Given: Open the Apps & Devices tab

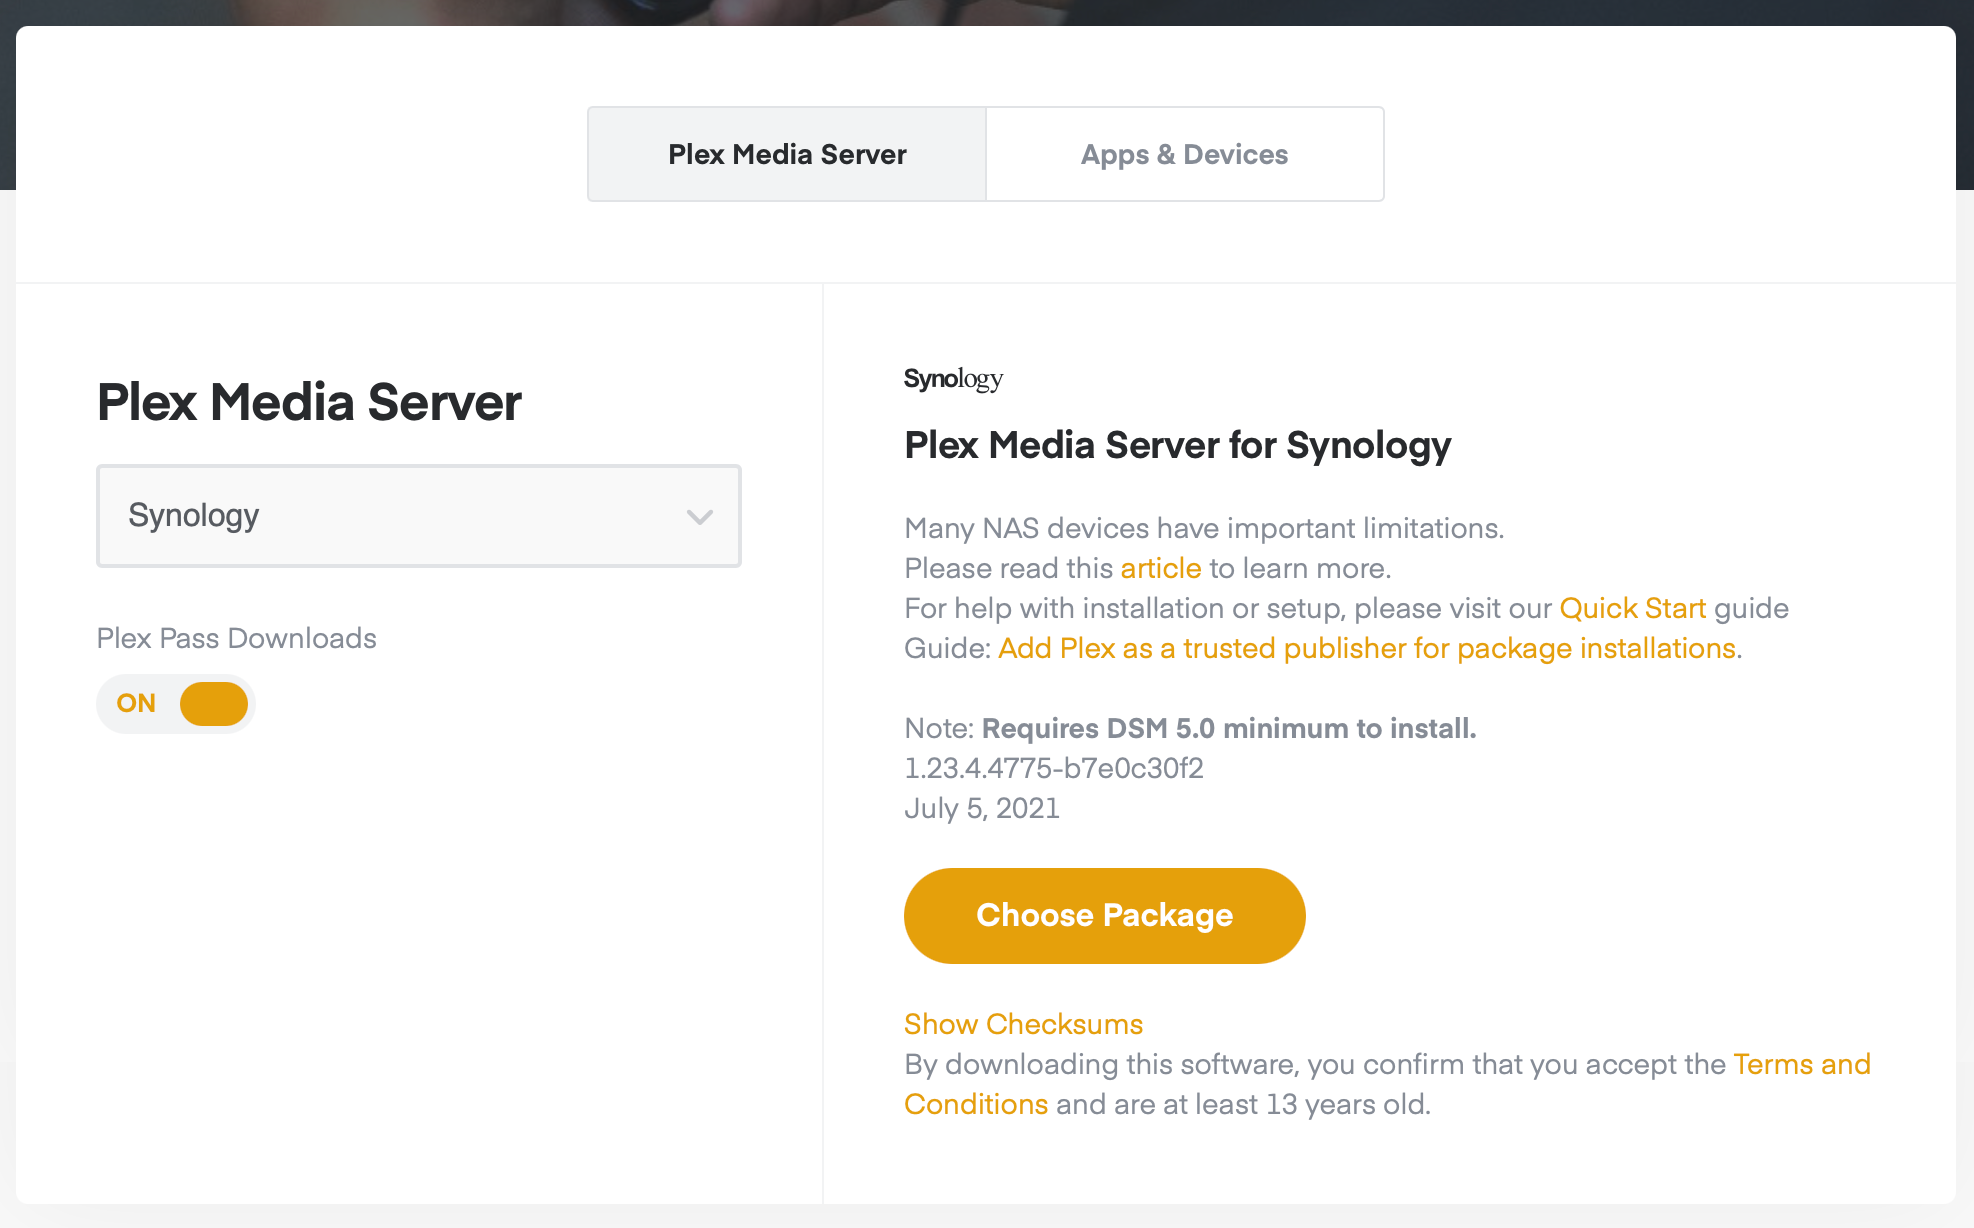Looking at the screenshot, I should coord(1185,154).
